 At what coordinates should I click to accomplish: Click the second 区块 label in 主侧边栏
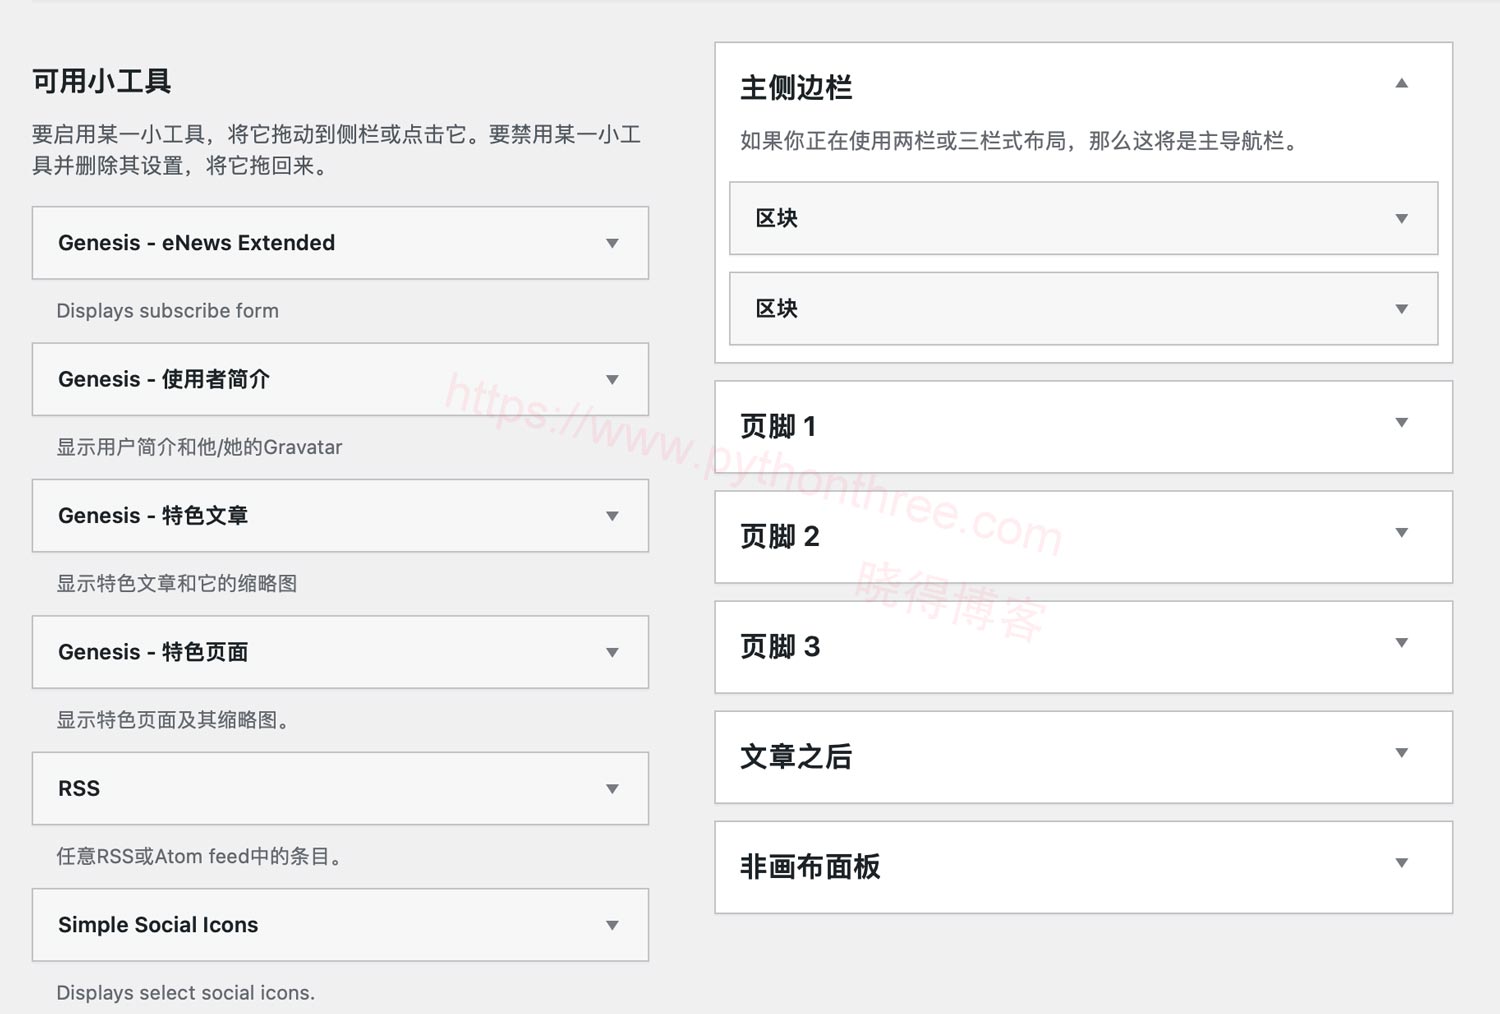[777, 309]
